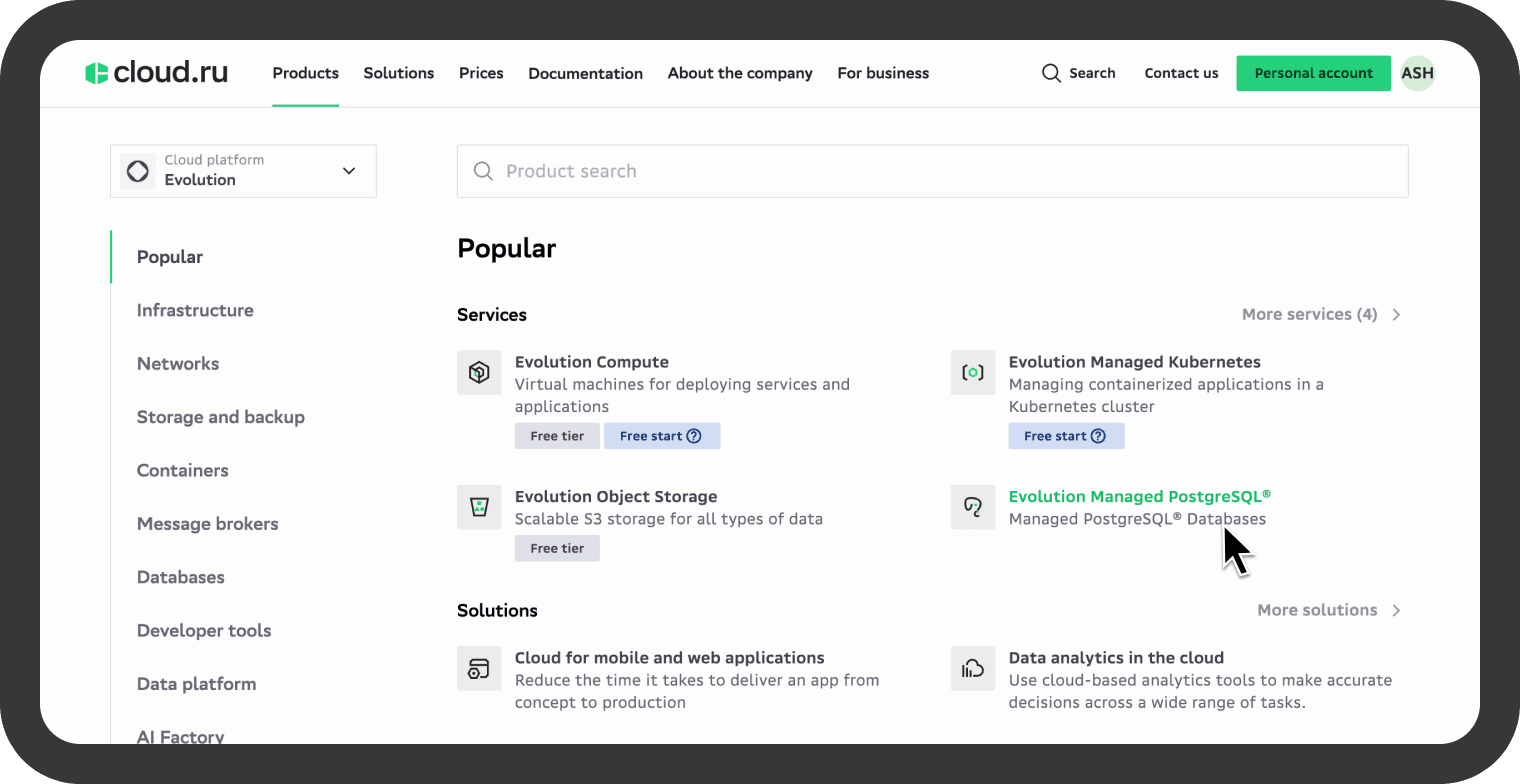Click Free tier badge under Object Storage

coord(557,548)
